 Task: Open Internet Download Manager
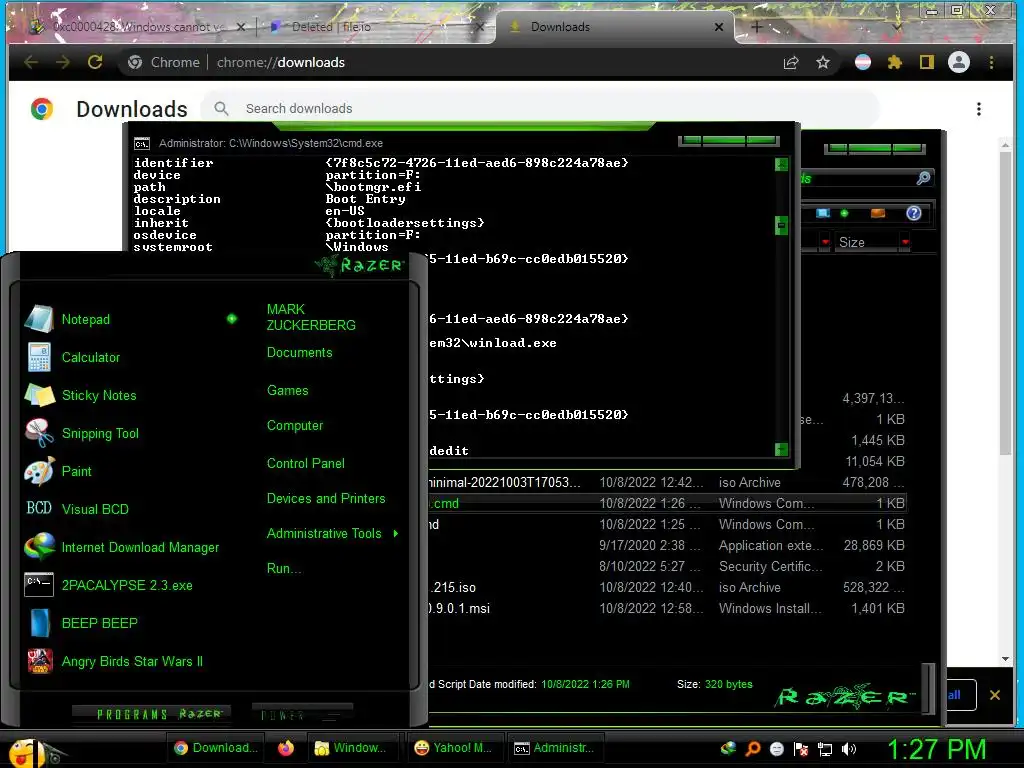[140, 547]
